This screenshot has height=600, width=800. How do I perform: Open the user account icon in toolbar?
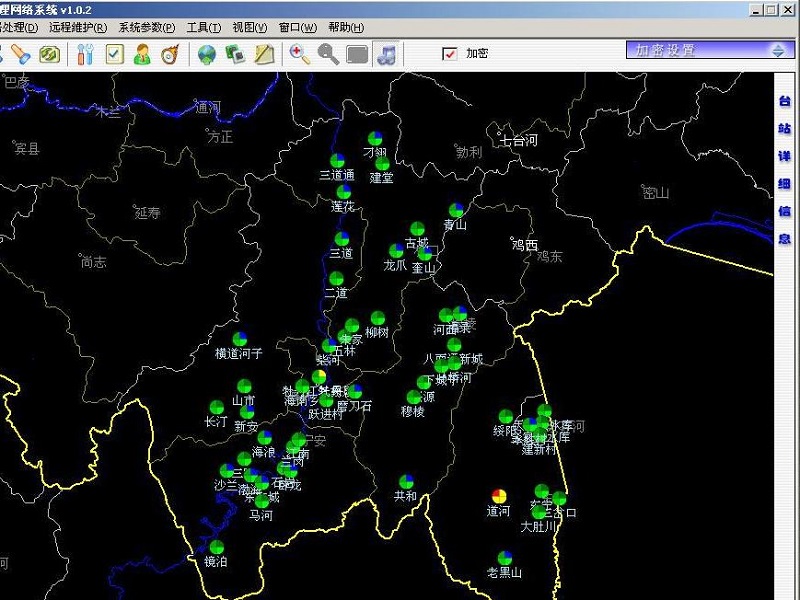[142, 54]
